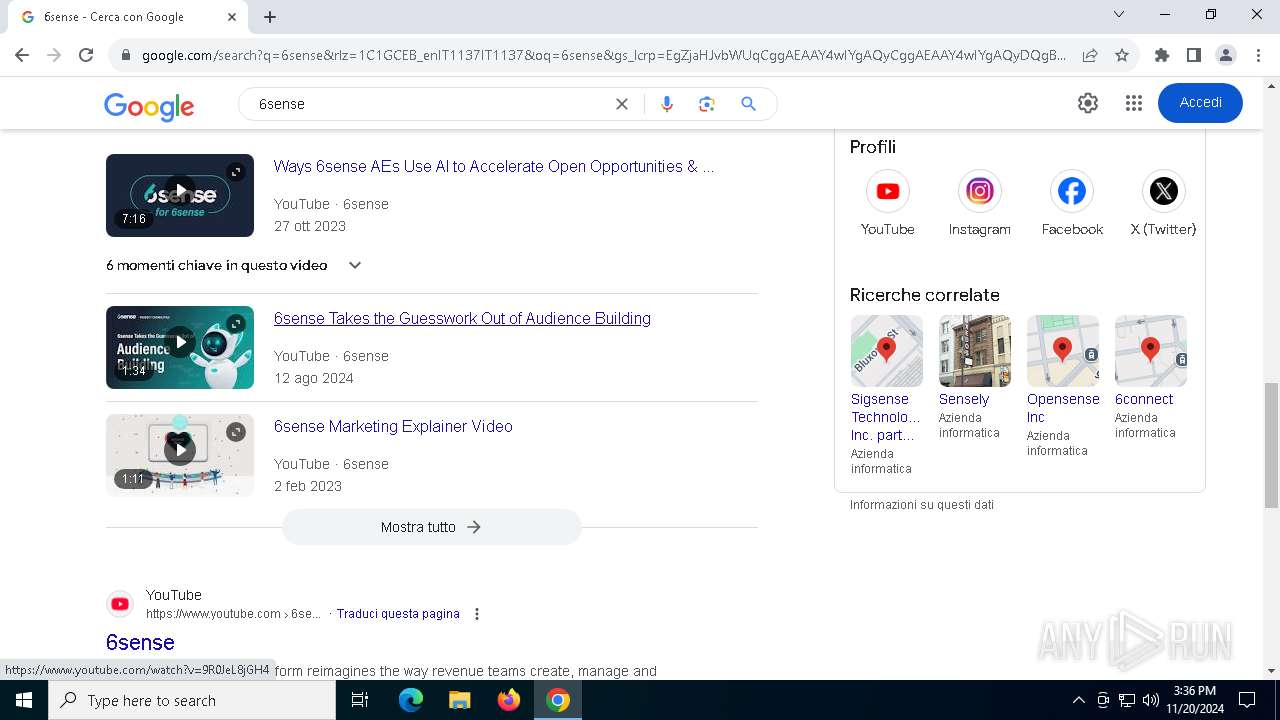Viewport: 1280px width, 720px height.
Task: Launch Firefox from taskbar
Action: 509,700
